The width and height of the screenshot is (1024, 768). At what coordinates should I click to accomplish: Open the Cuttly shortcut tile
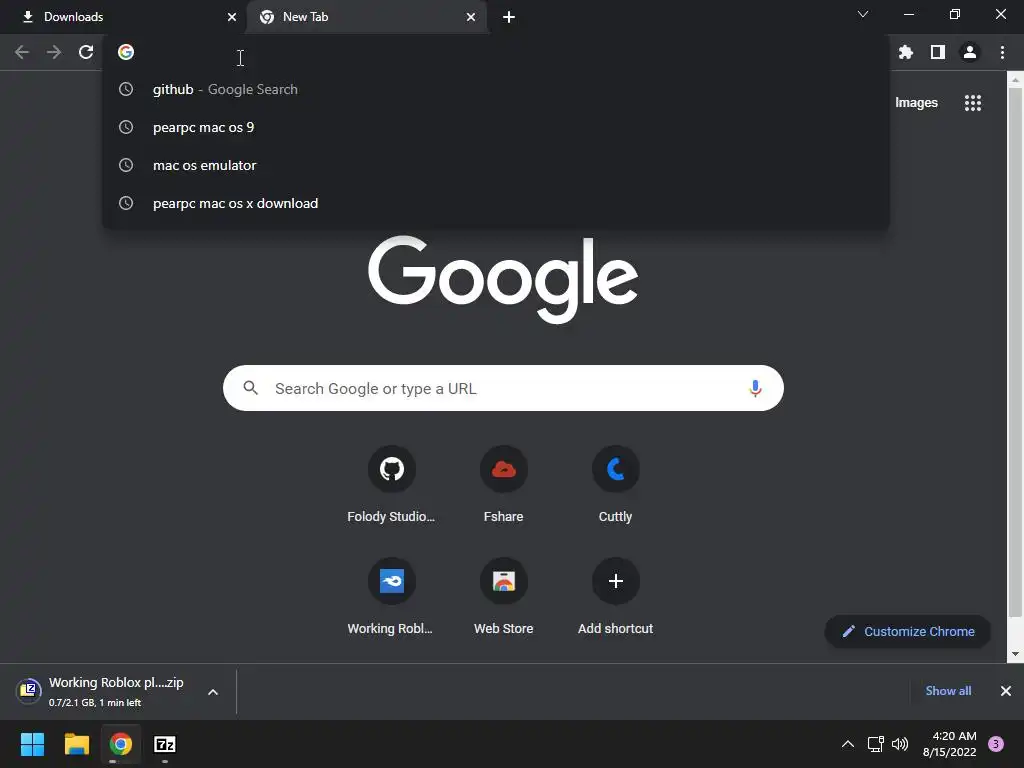(x=615, y=485)
